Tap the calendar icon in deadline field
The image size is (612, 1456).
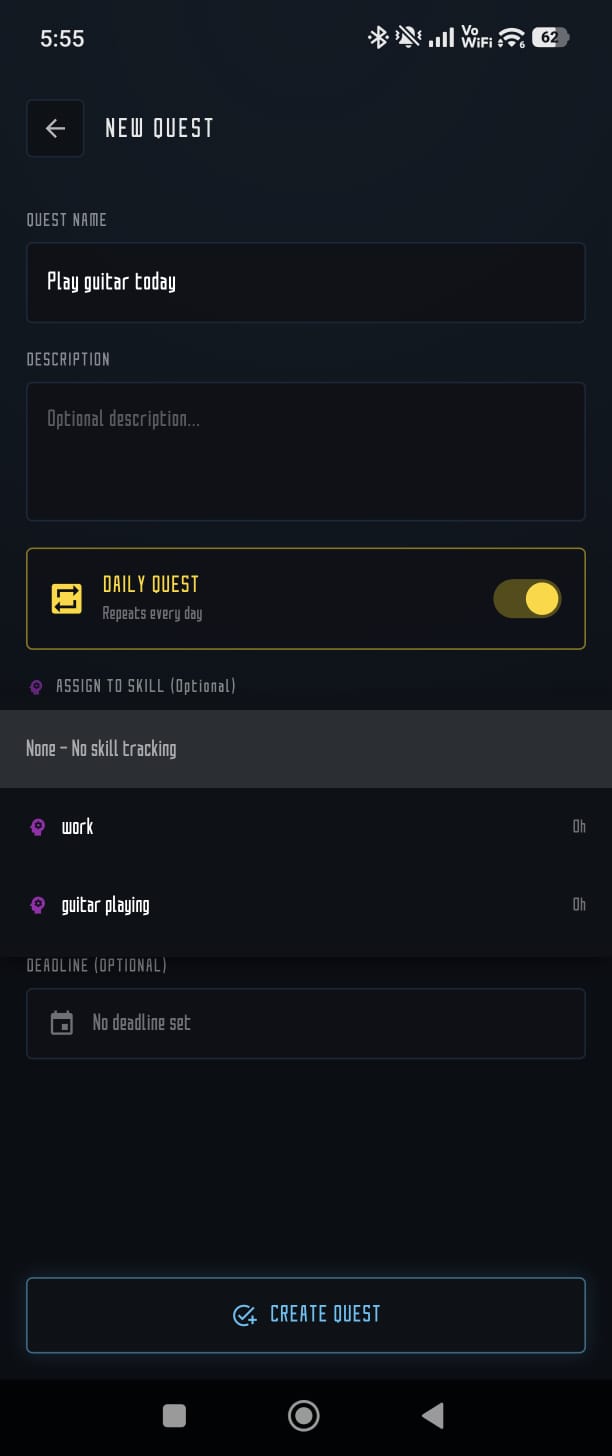62,1023
